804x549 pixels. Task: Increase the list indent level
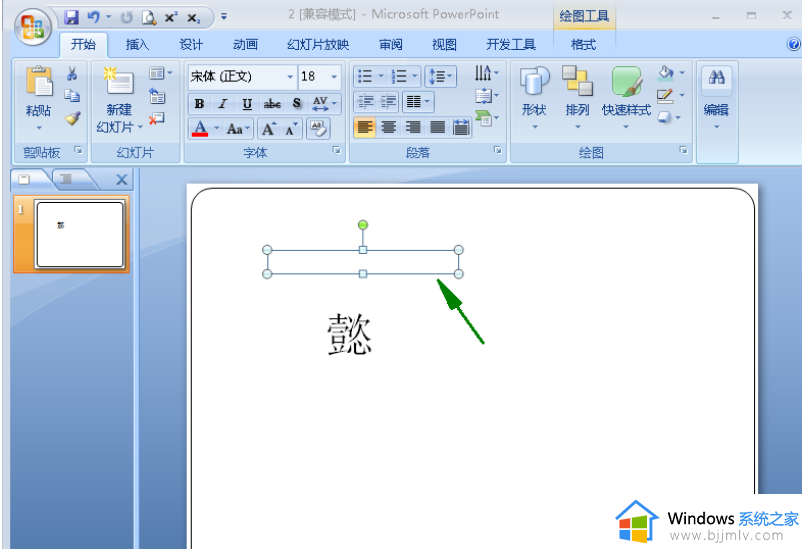388,101
